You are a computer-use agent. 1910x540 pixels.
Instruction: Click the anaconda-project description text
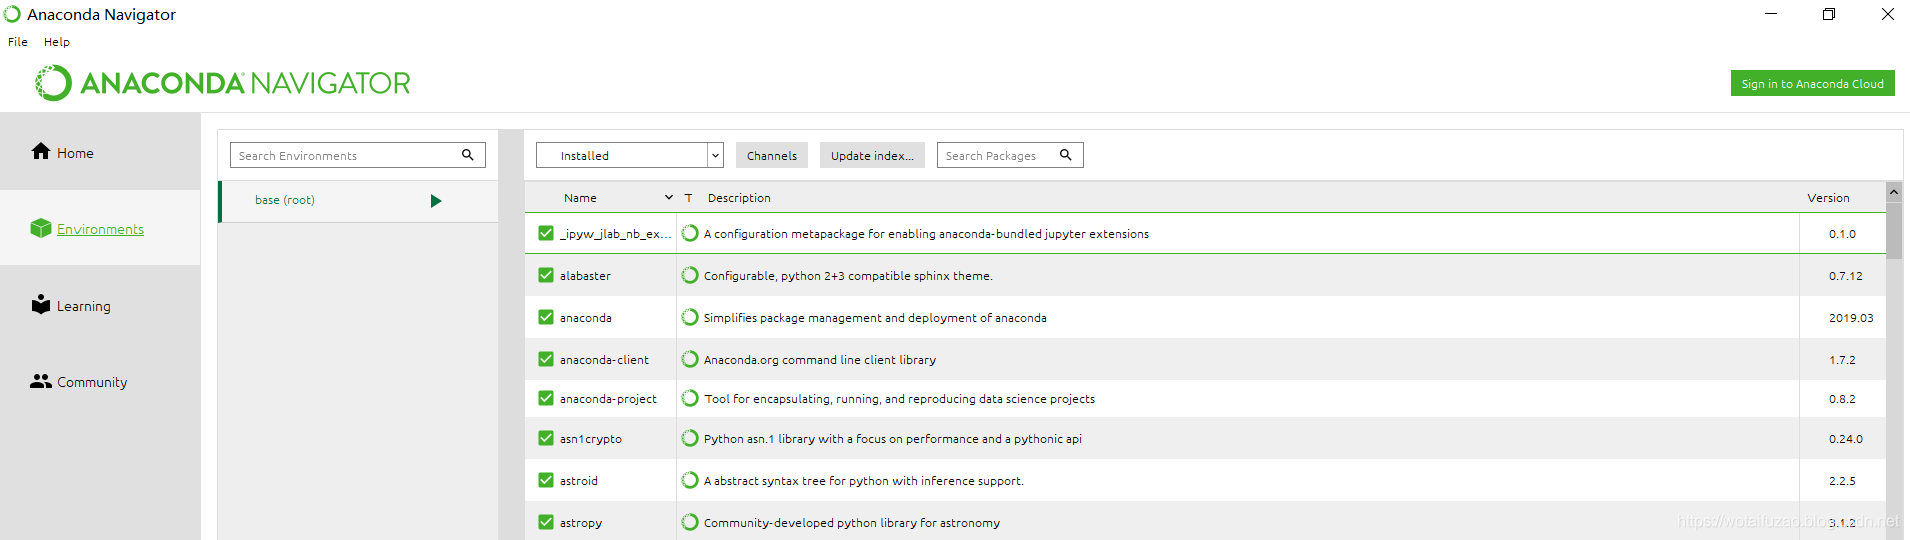coord(900,399)
